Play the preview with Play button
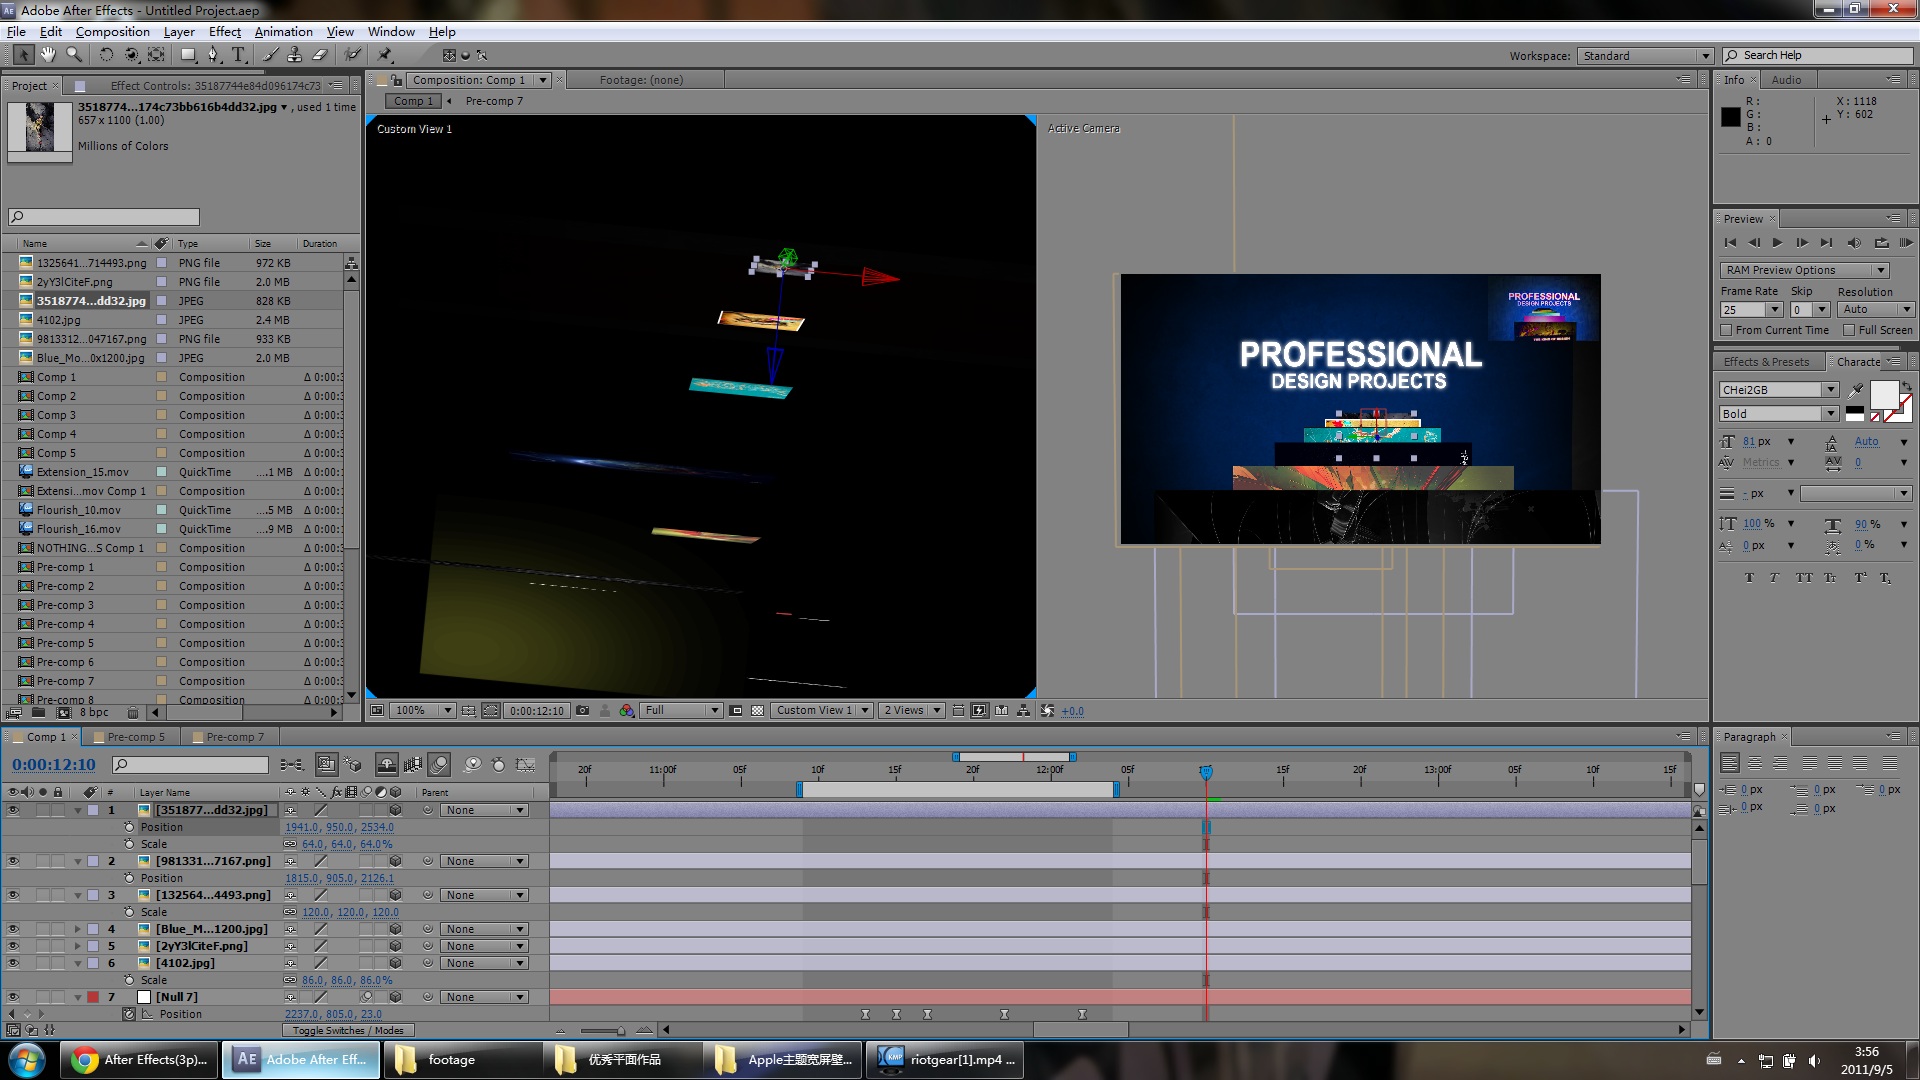Screen dimensions: 1920x1080 pyautogui.click(x=1777, y=243)
